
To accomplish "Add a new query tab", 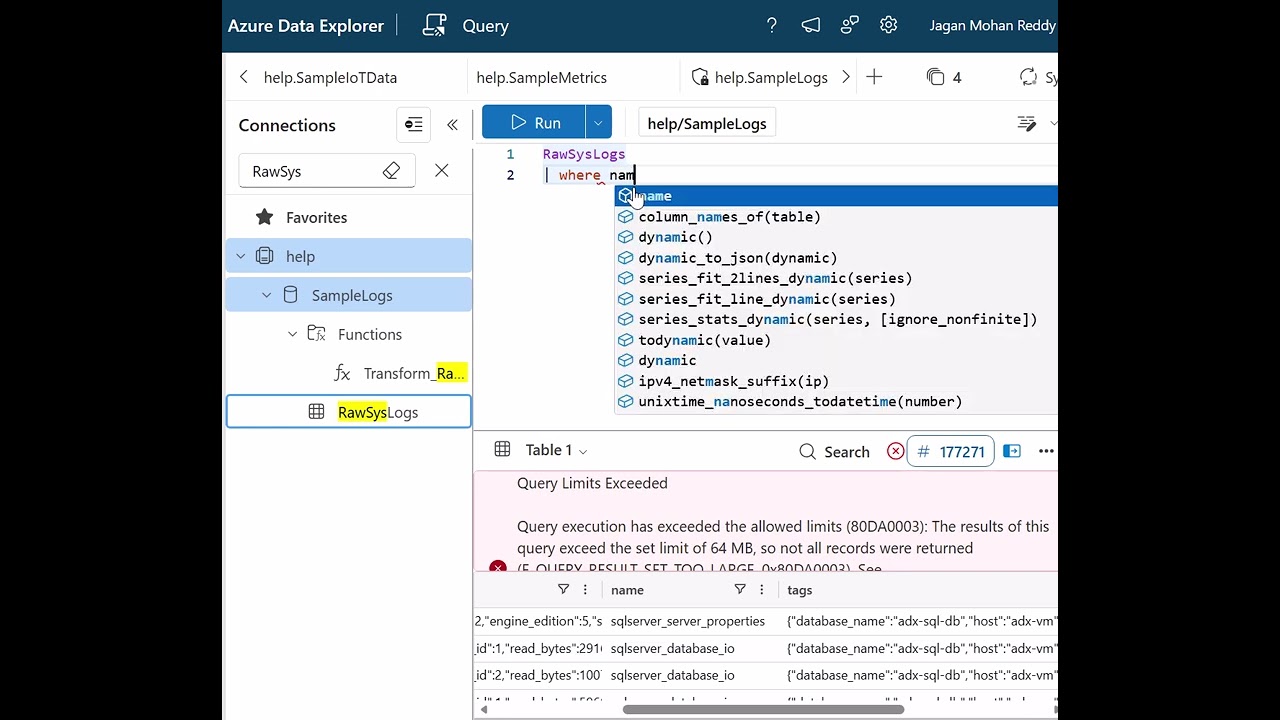I will pyautogui.click(x=874, y=77).
